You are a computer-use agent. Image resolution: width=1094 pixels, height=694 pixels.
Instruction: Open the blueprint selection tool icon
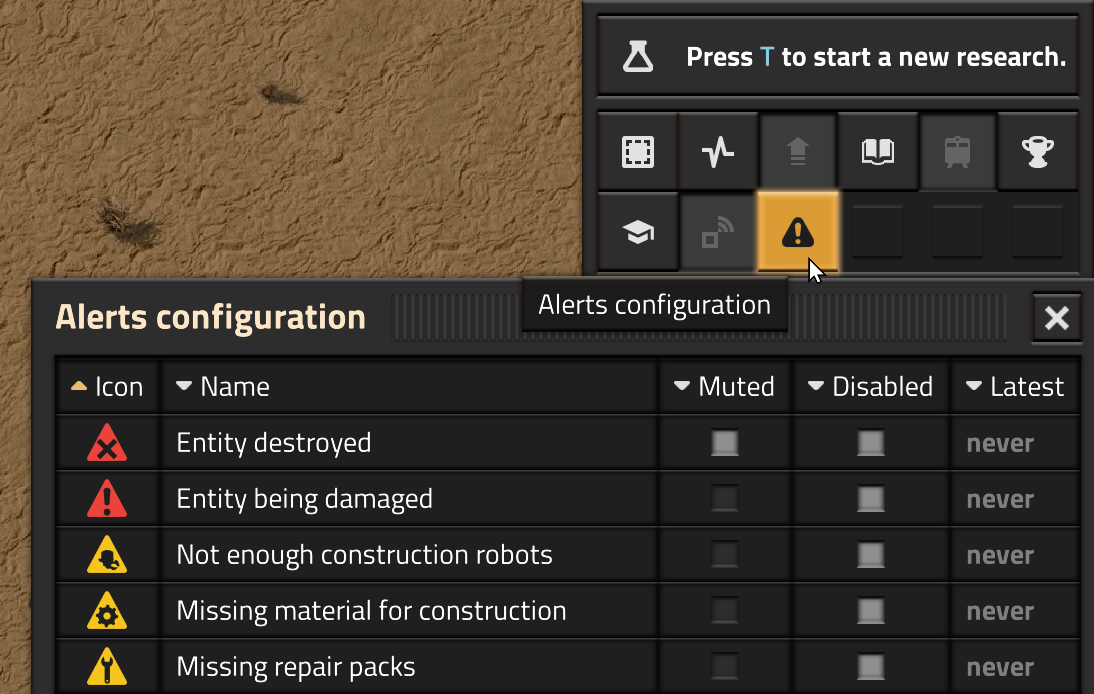coord(638,151)
